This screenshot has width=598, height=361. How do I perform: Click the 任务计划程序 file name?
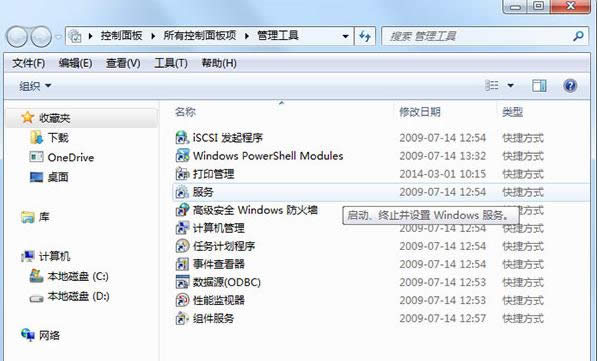click(x=224, y=246)
